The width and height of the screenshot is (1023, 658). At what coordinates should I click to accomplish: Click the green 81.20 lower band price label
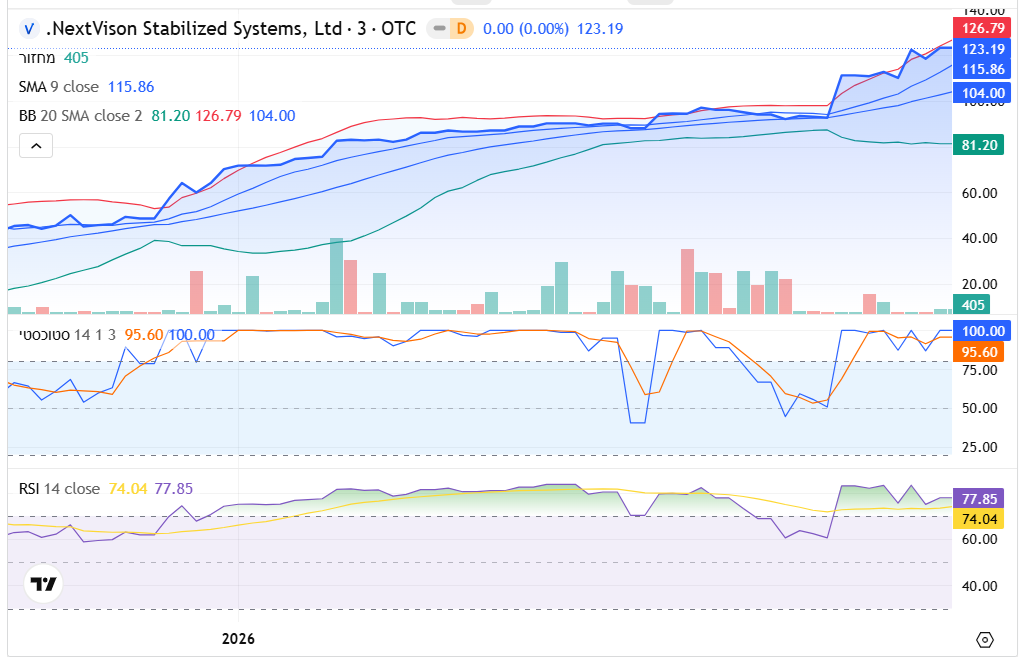pos(983,145)
